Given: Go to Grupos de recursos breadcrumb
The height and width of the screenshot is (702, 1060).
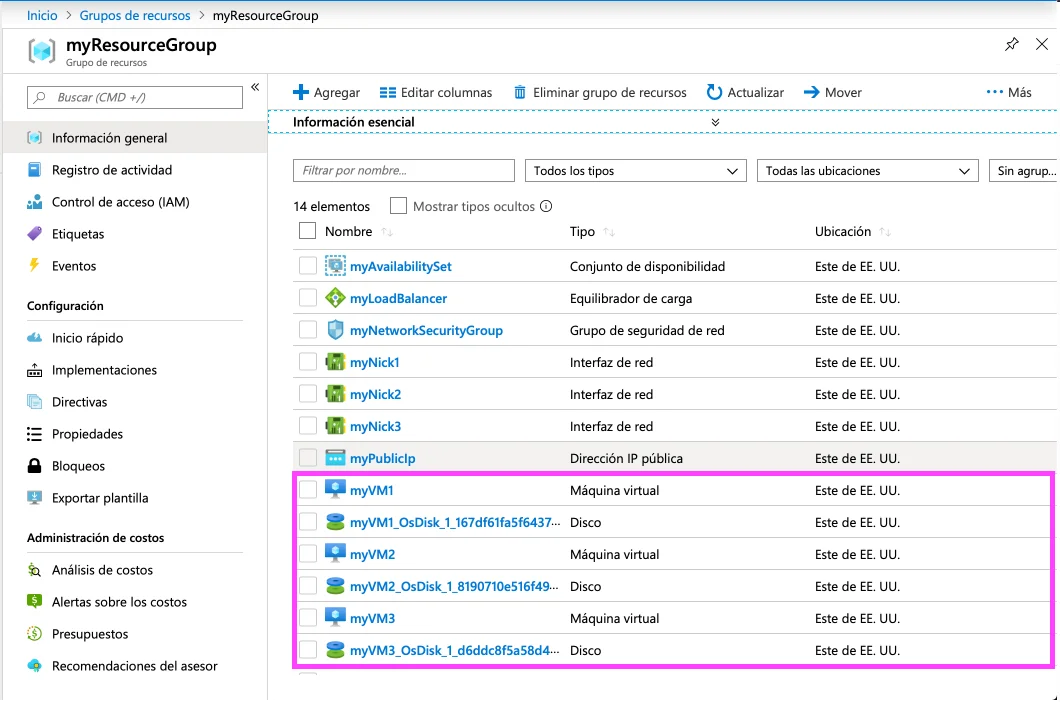Looking at the screenshot, I should pos(135,15).
